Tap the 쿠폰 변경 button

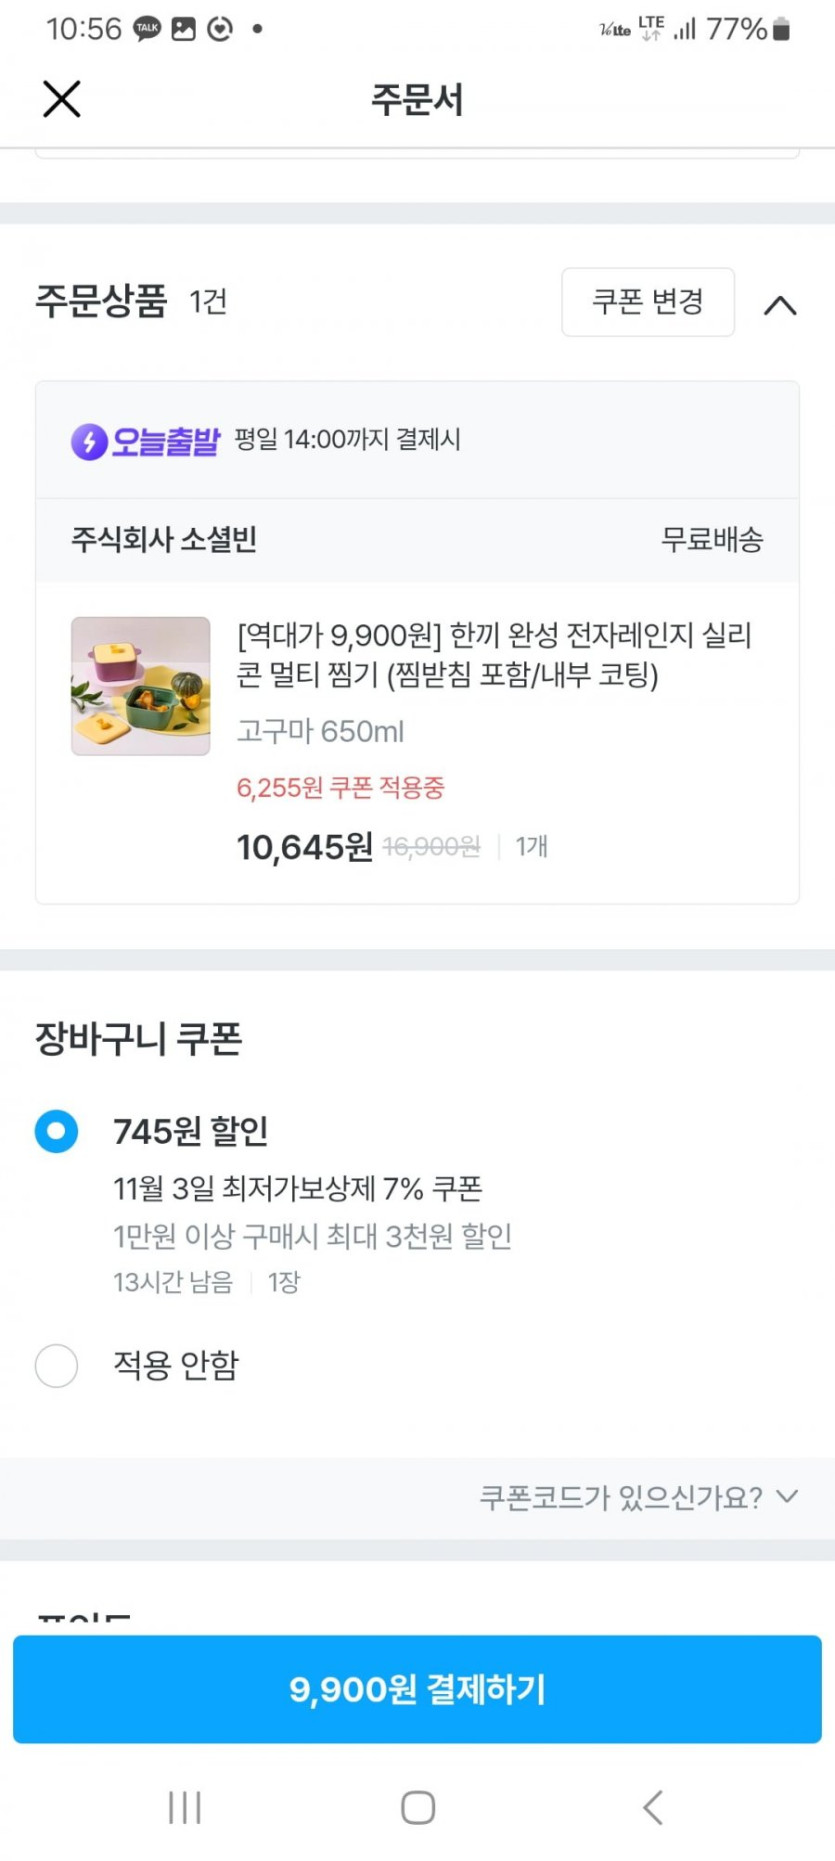coord(648,302)
